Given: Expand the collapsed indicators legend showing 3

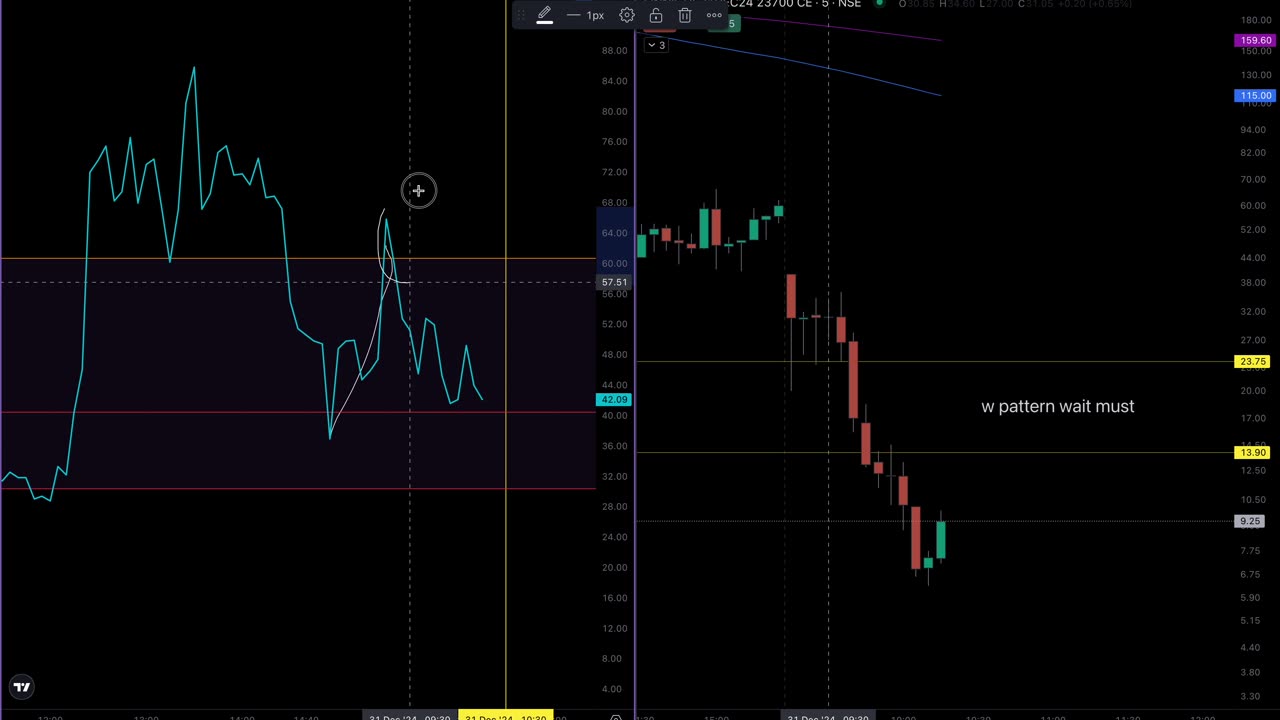Looking at the screenshot, I should (x=656, y=45).
